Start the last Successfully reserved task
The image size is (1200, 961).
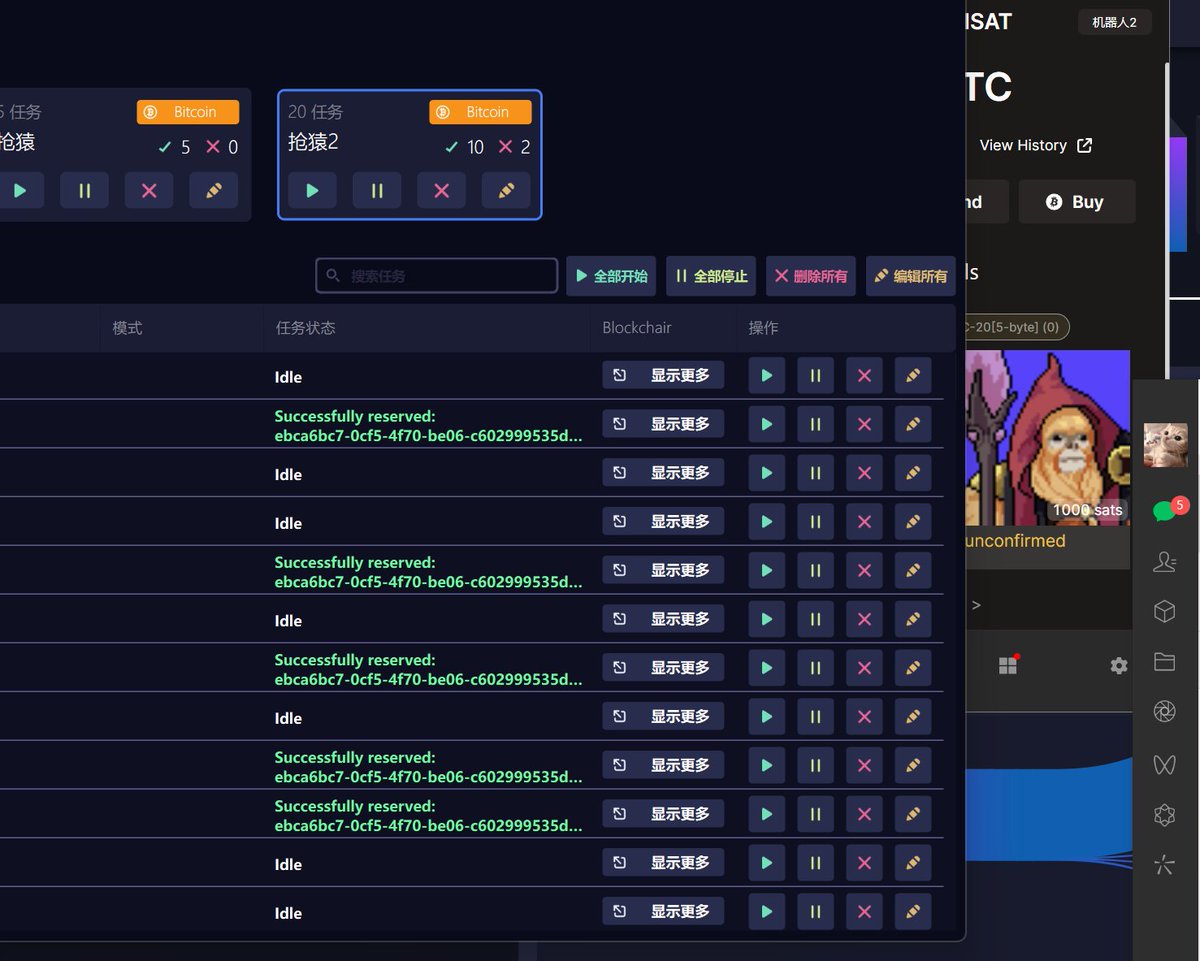coord(767,815)
